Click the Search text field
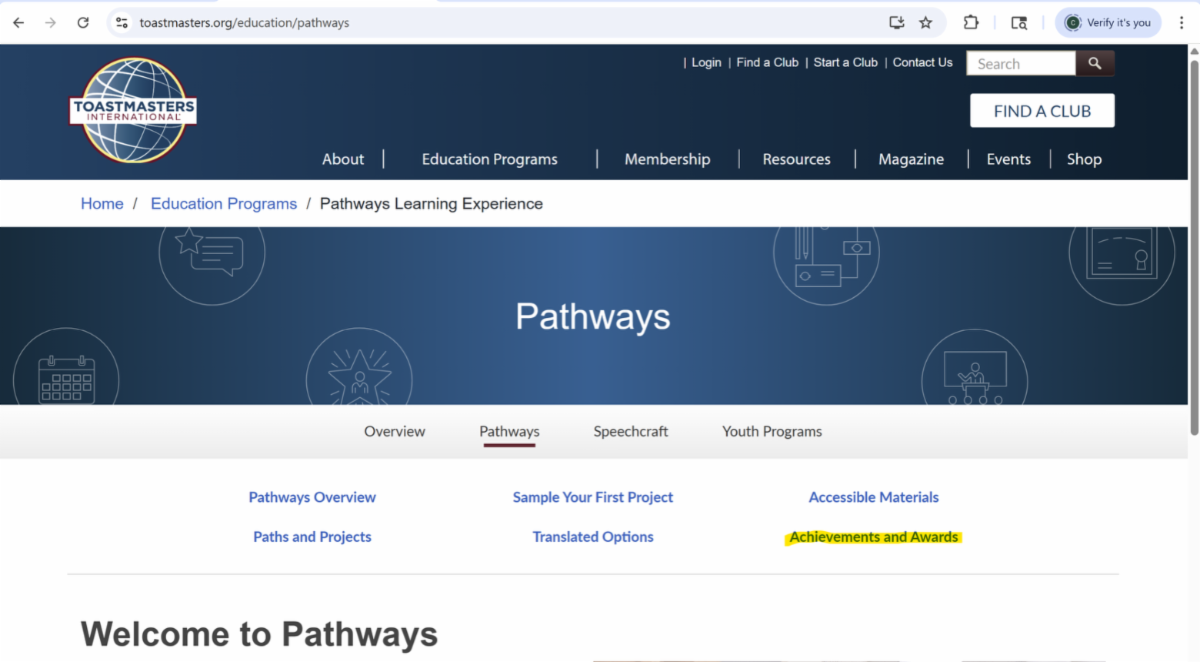The height and width of the screenshot is (662, 1200). point(1020,64)
